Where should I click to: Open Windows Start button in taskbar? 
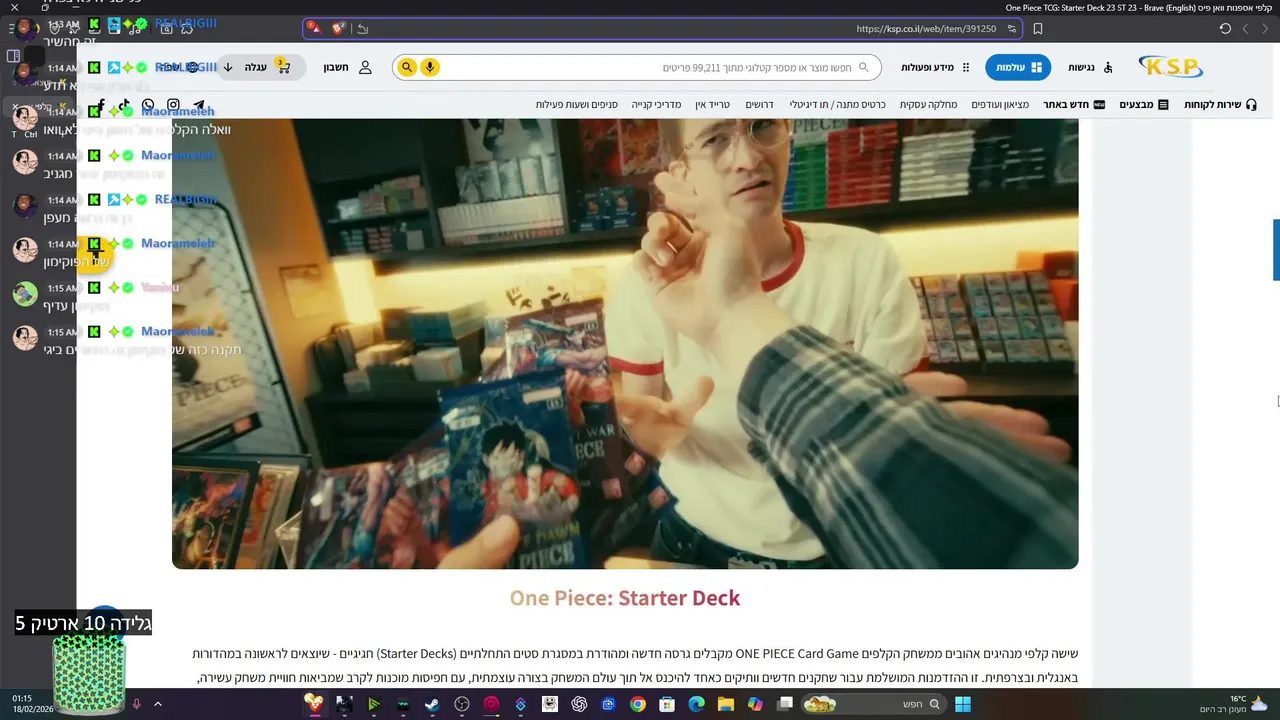click(962, 704)
